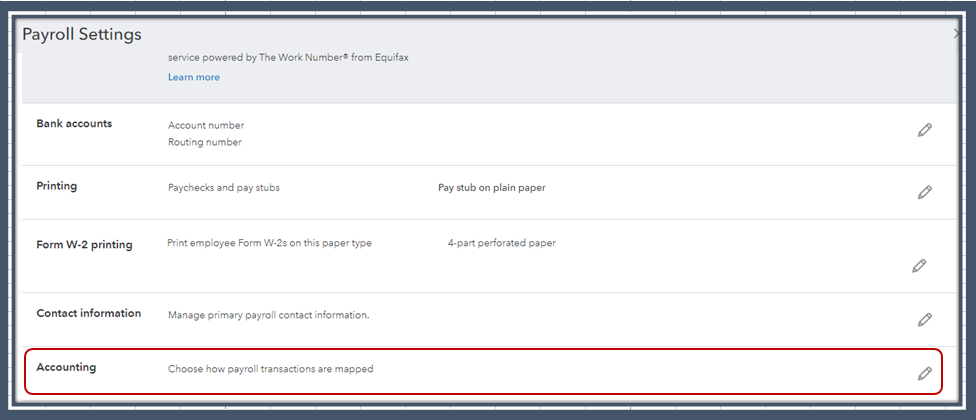
Task: Click the Account number text
Action: 206,125
